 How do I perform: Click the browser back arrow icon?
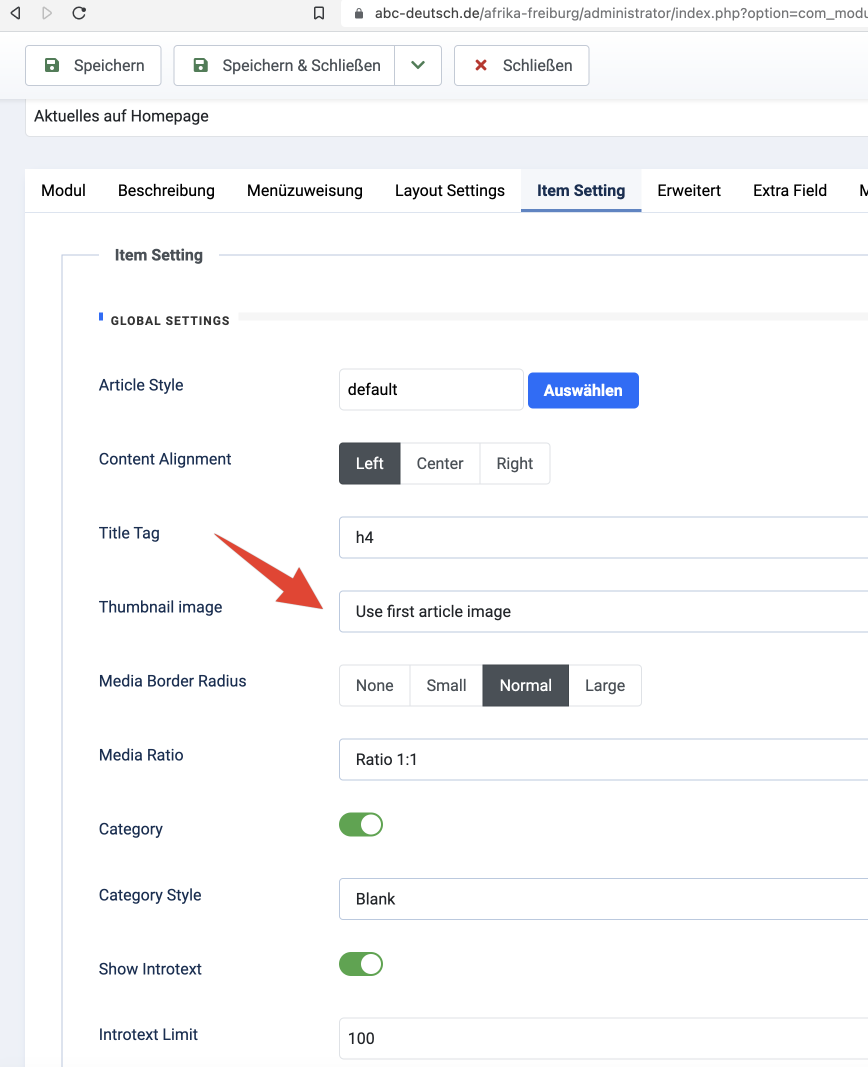coord(15,13)
